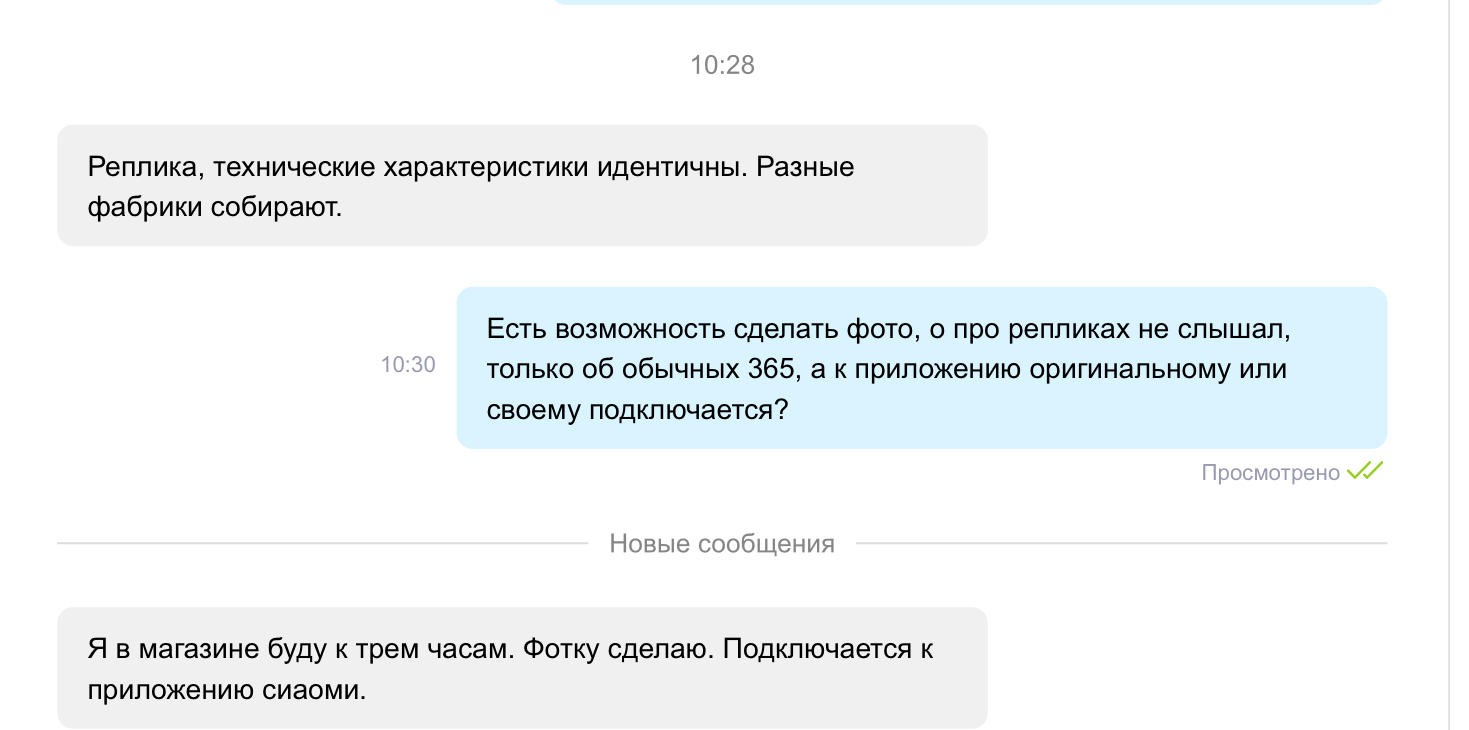Viewport: 1469px width, 730px height.
Task: Click the last incoming message about магазине
Action: coord(522,668)
